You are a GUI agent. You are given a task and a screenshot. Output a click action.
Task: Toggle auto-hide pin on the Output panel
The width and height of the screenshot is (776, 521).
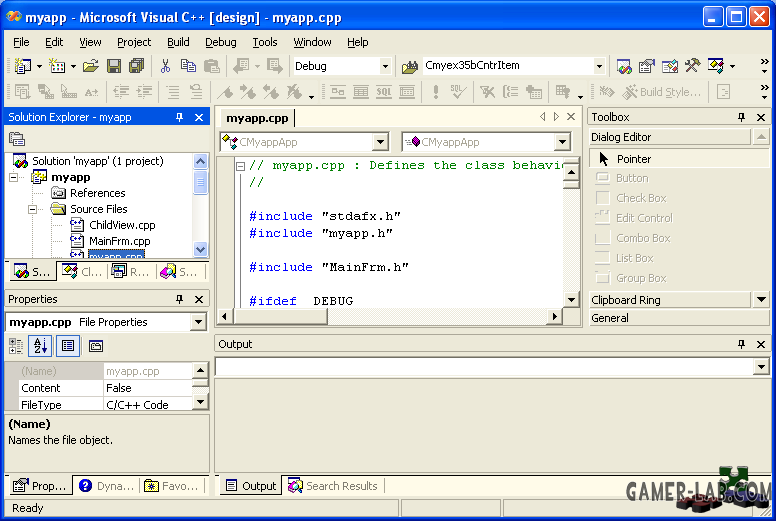click(x=741, y=344)
